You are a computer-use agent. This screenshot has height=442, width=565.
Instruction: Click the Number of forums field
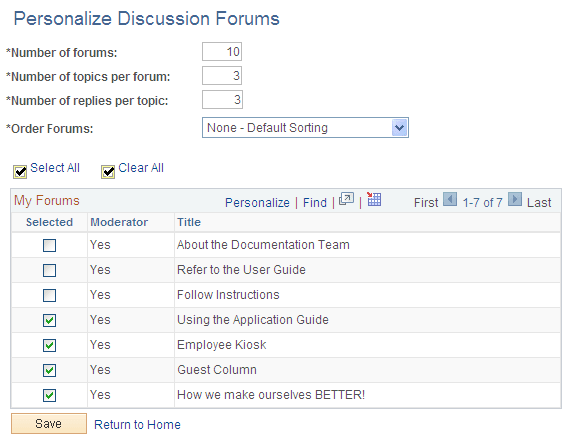222,52
